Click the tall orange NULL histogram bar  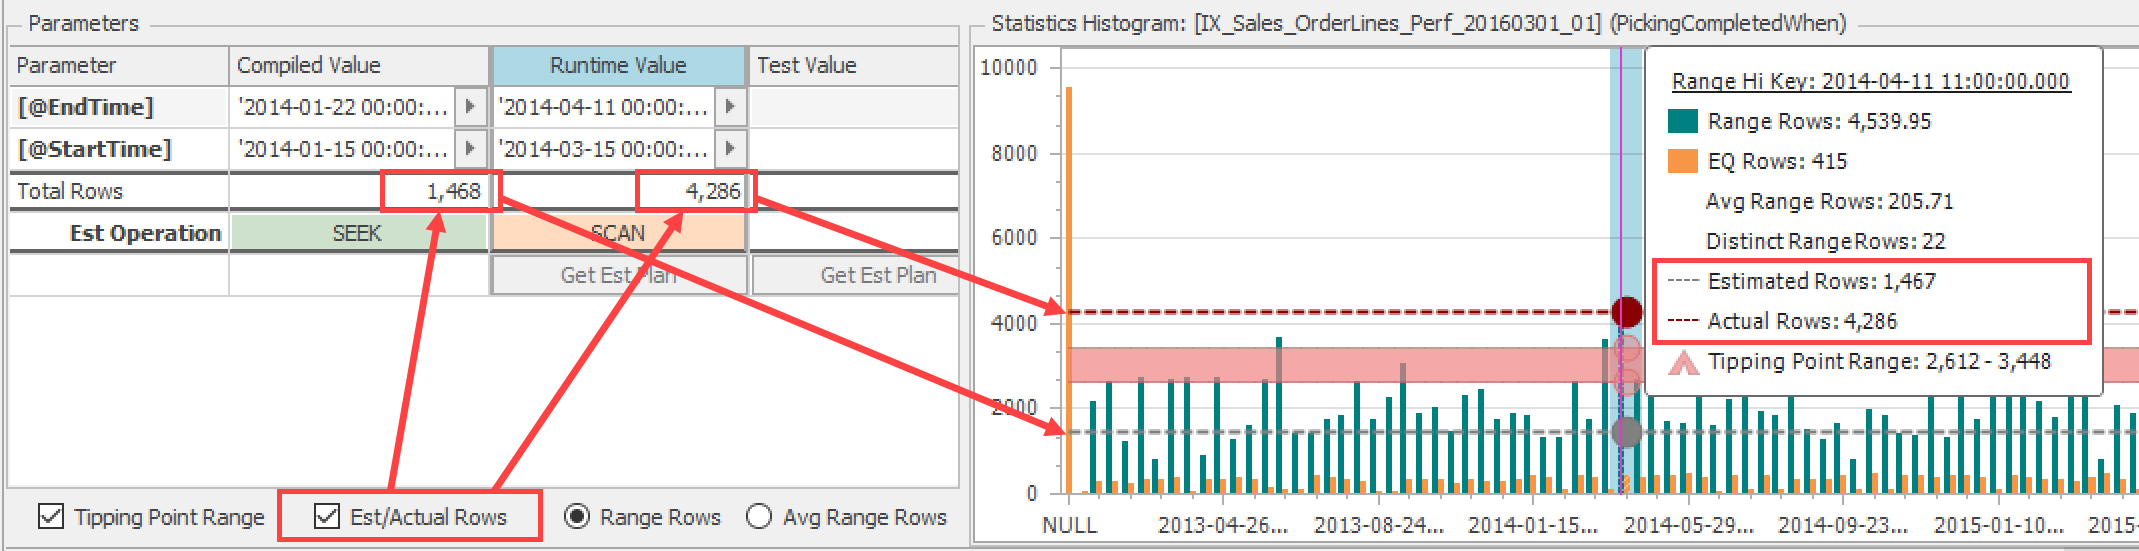(1069, 290)
